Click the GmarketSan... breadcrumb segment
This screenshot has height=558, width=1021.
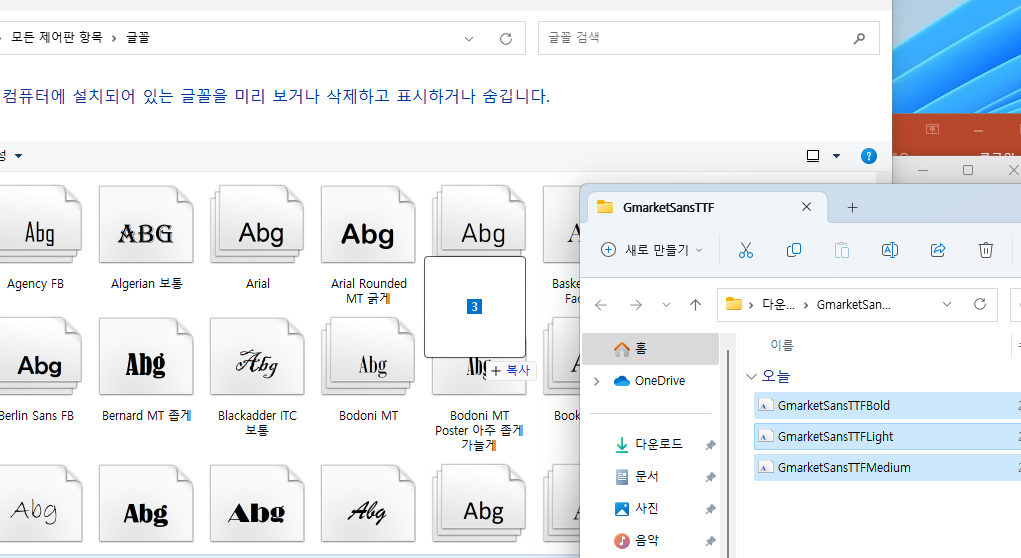coord(854,305)
